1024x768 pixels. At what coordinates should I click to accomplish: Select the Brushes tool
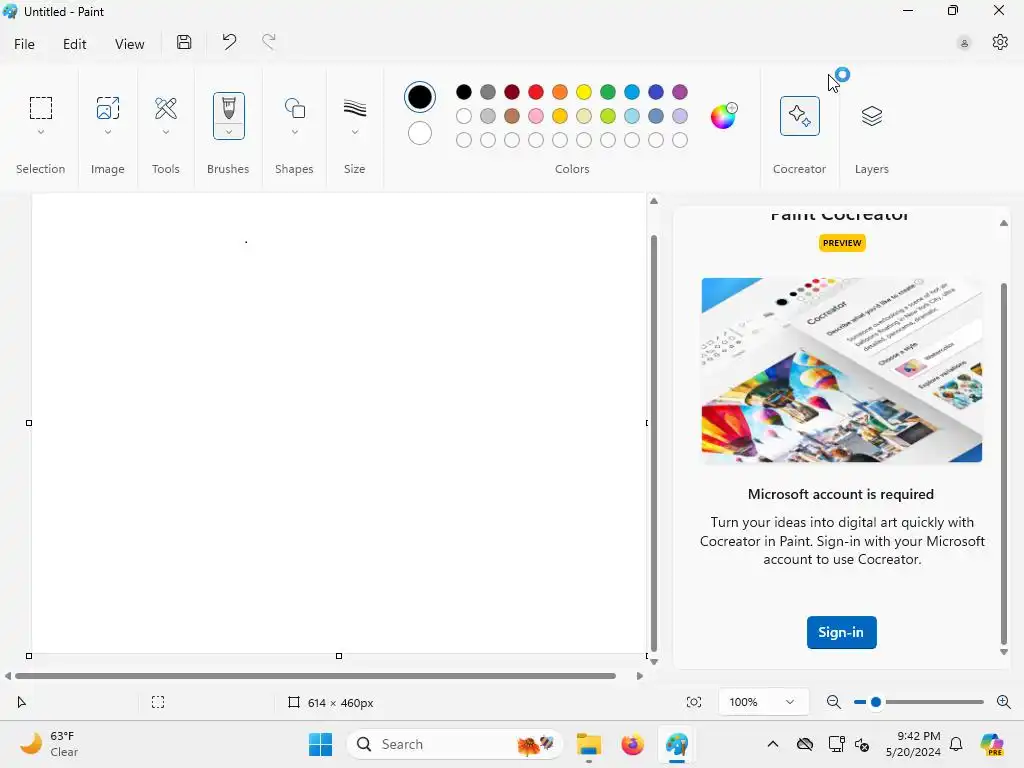click(x=229, y=108)
